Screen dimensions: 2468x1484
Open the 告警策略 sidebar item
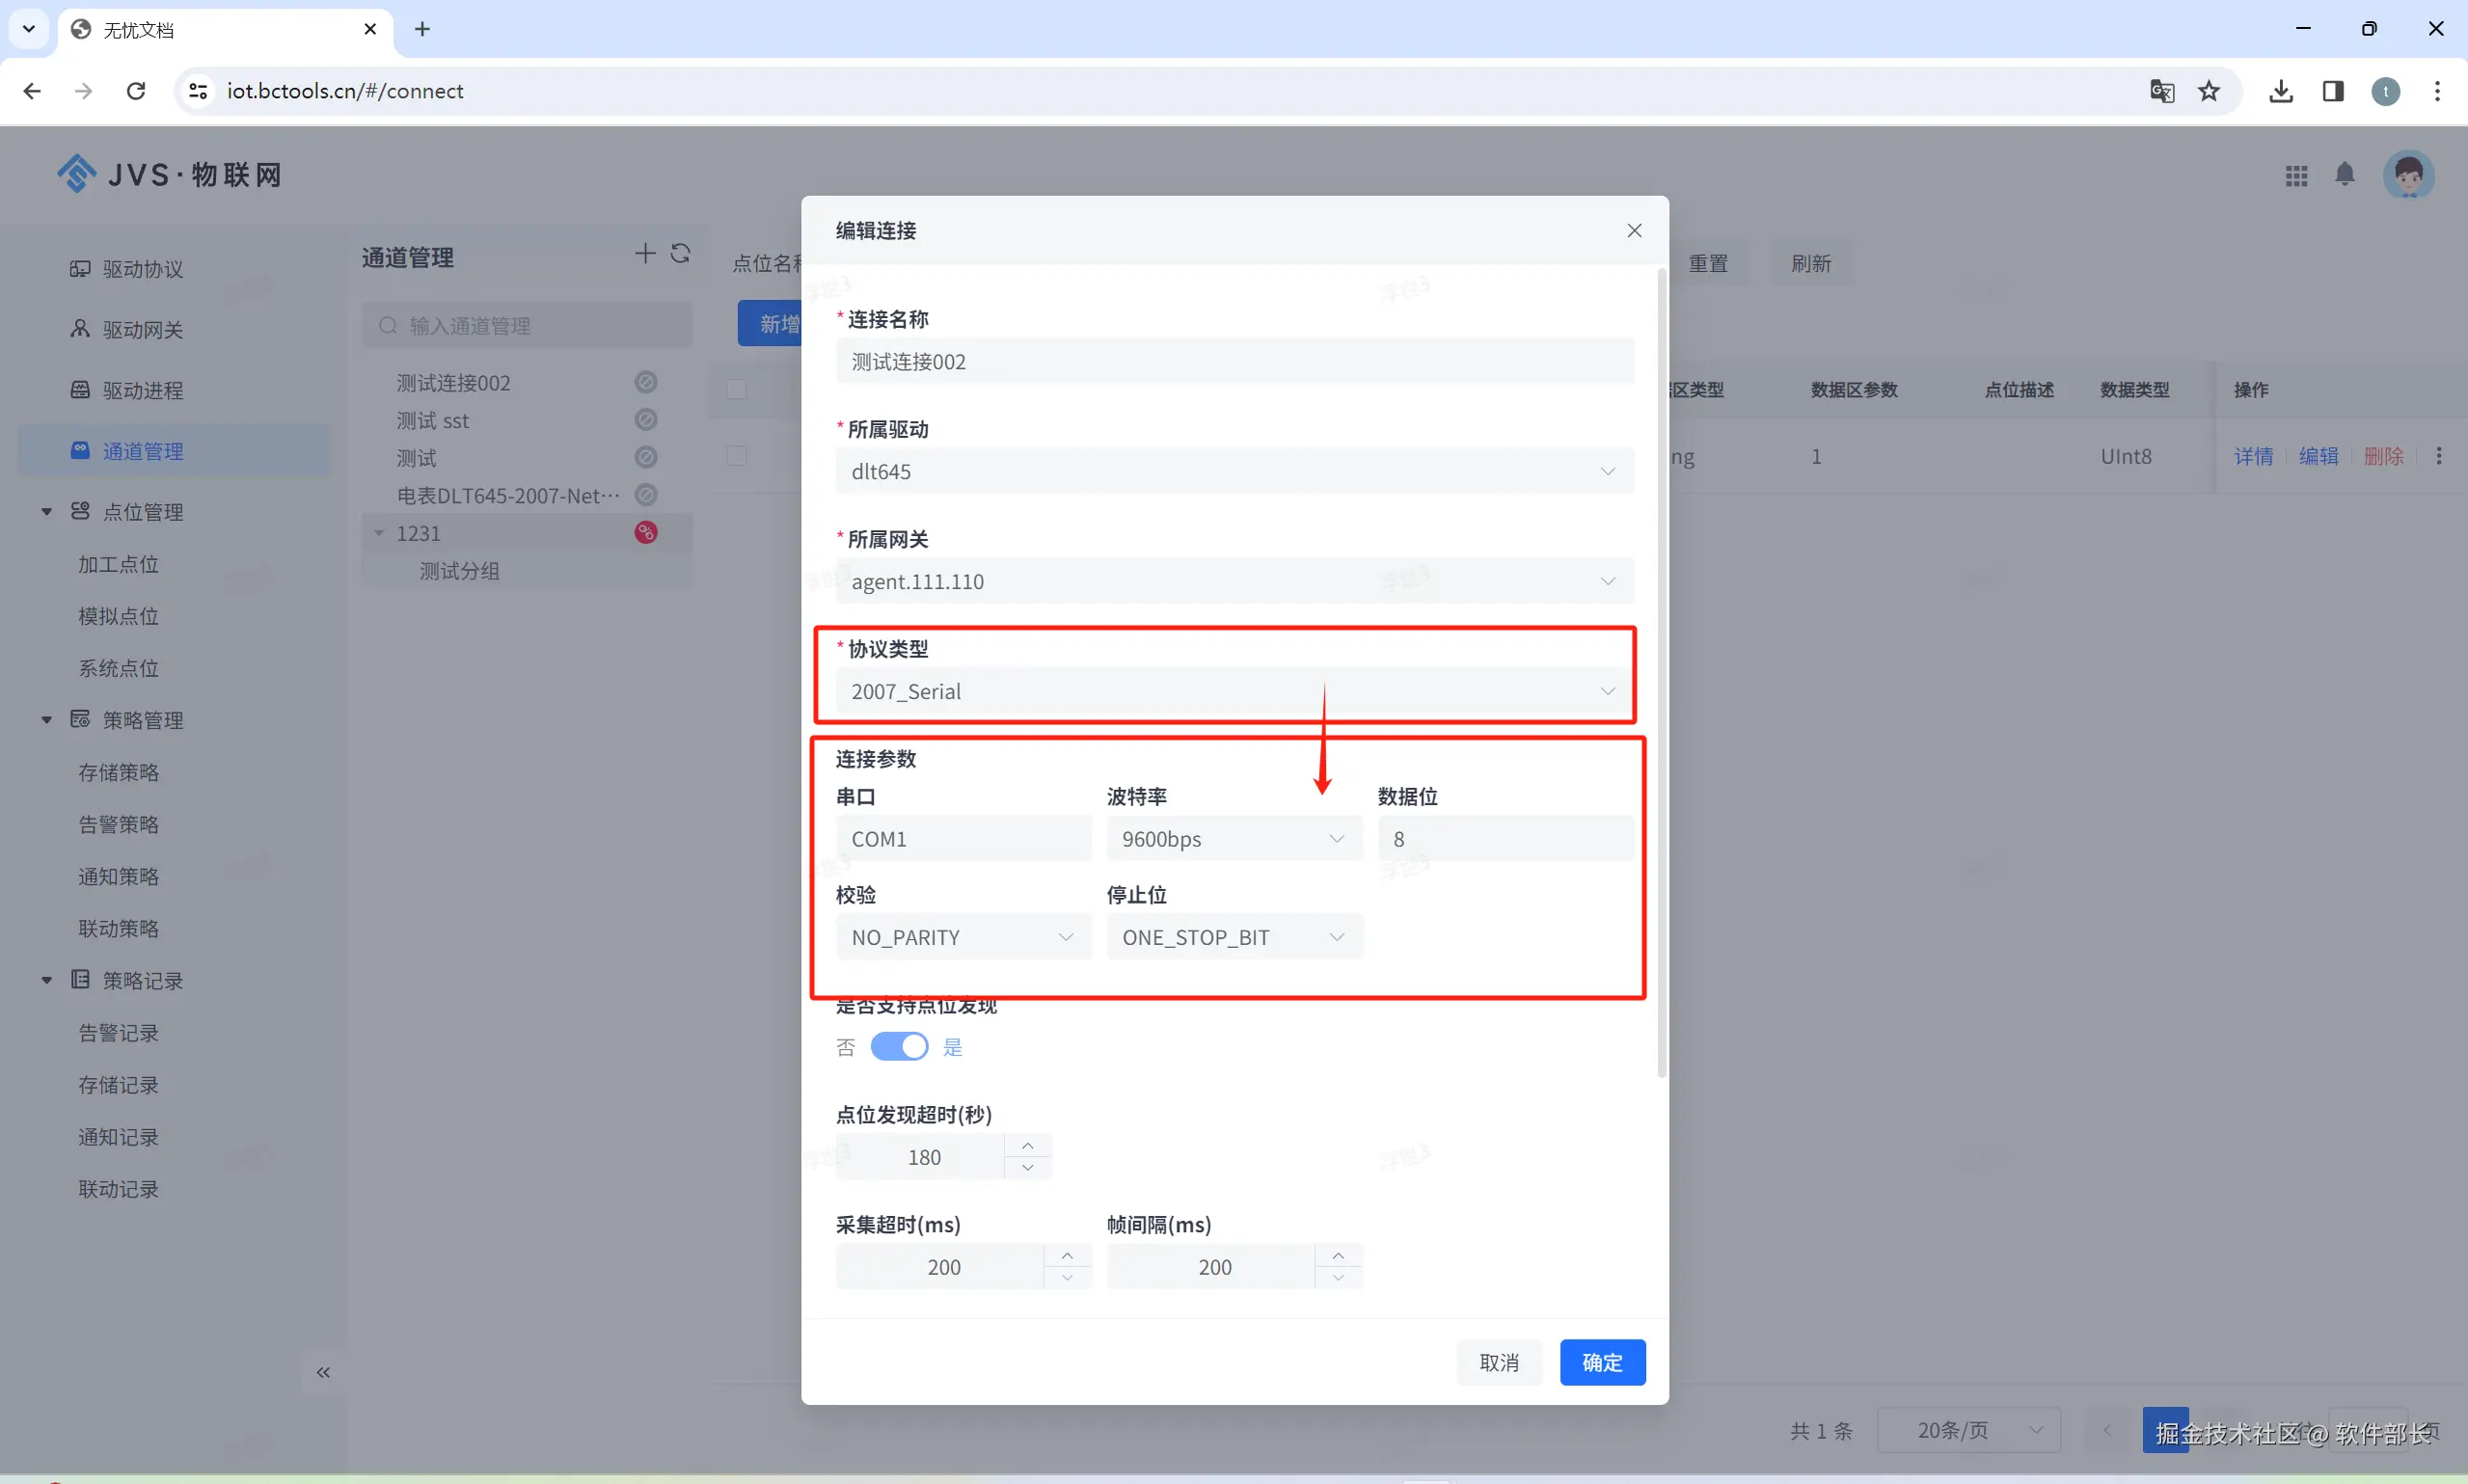coord(119,824)
